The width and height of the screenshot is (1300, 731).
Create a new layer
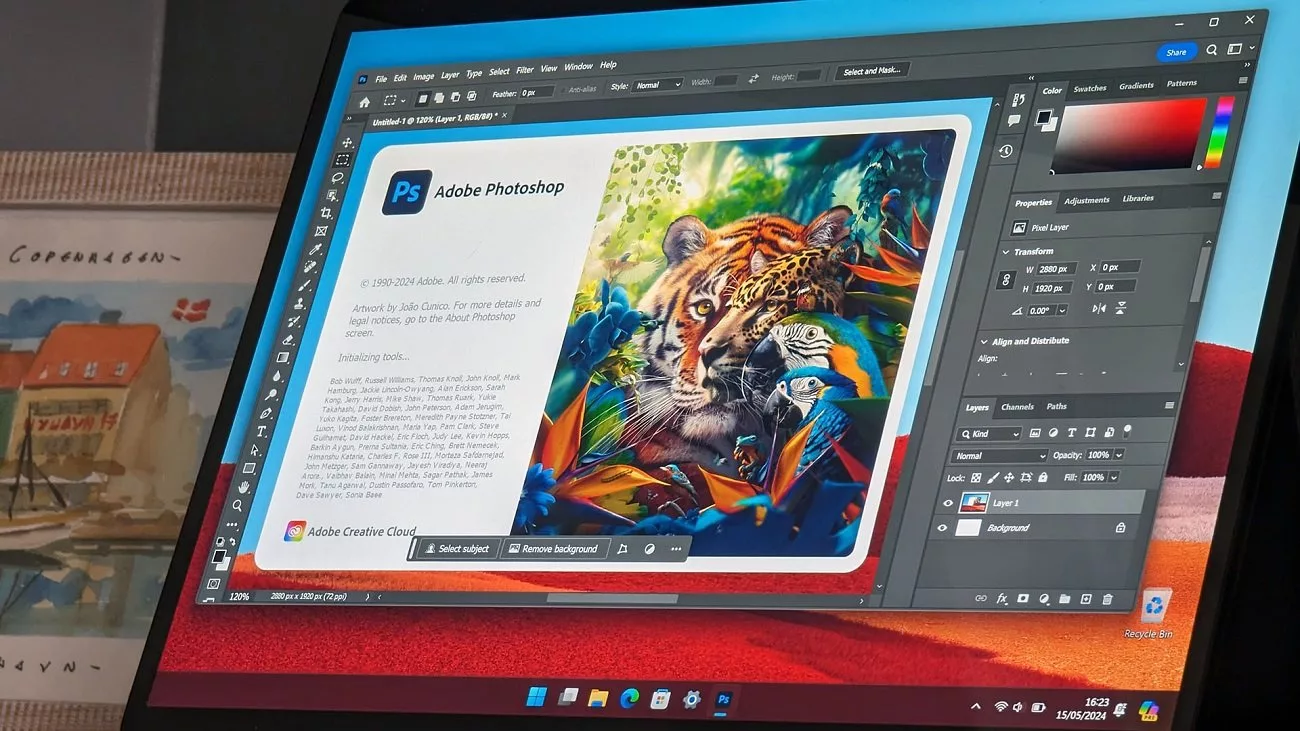(x=1086, y=599)
